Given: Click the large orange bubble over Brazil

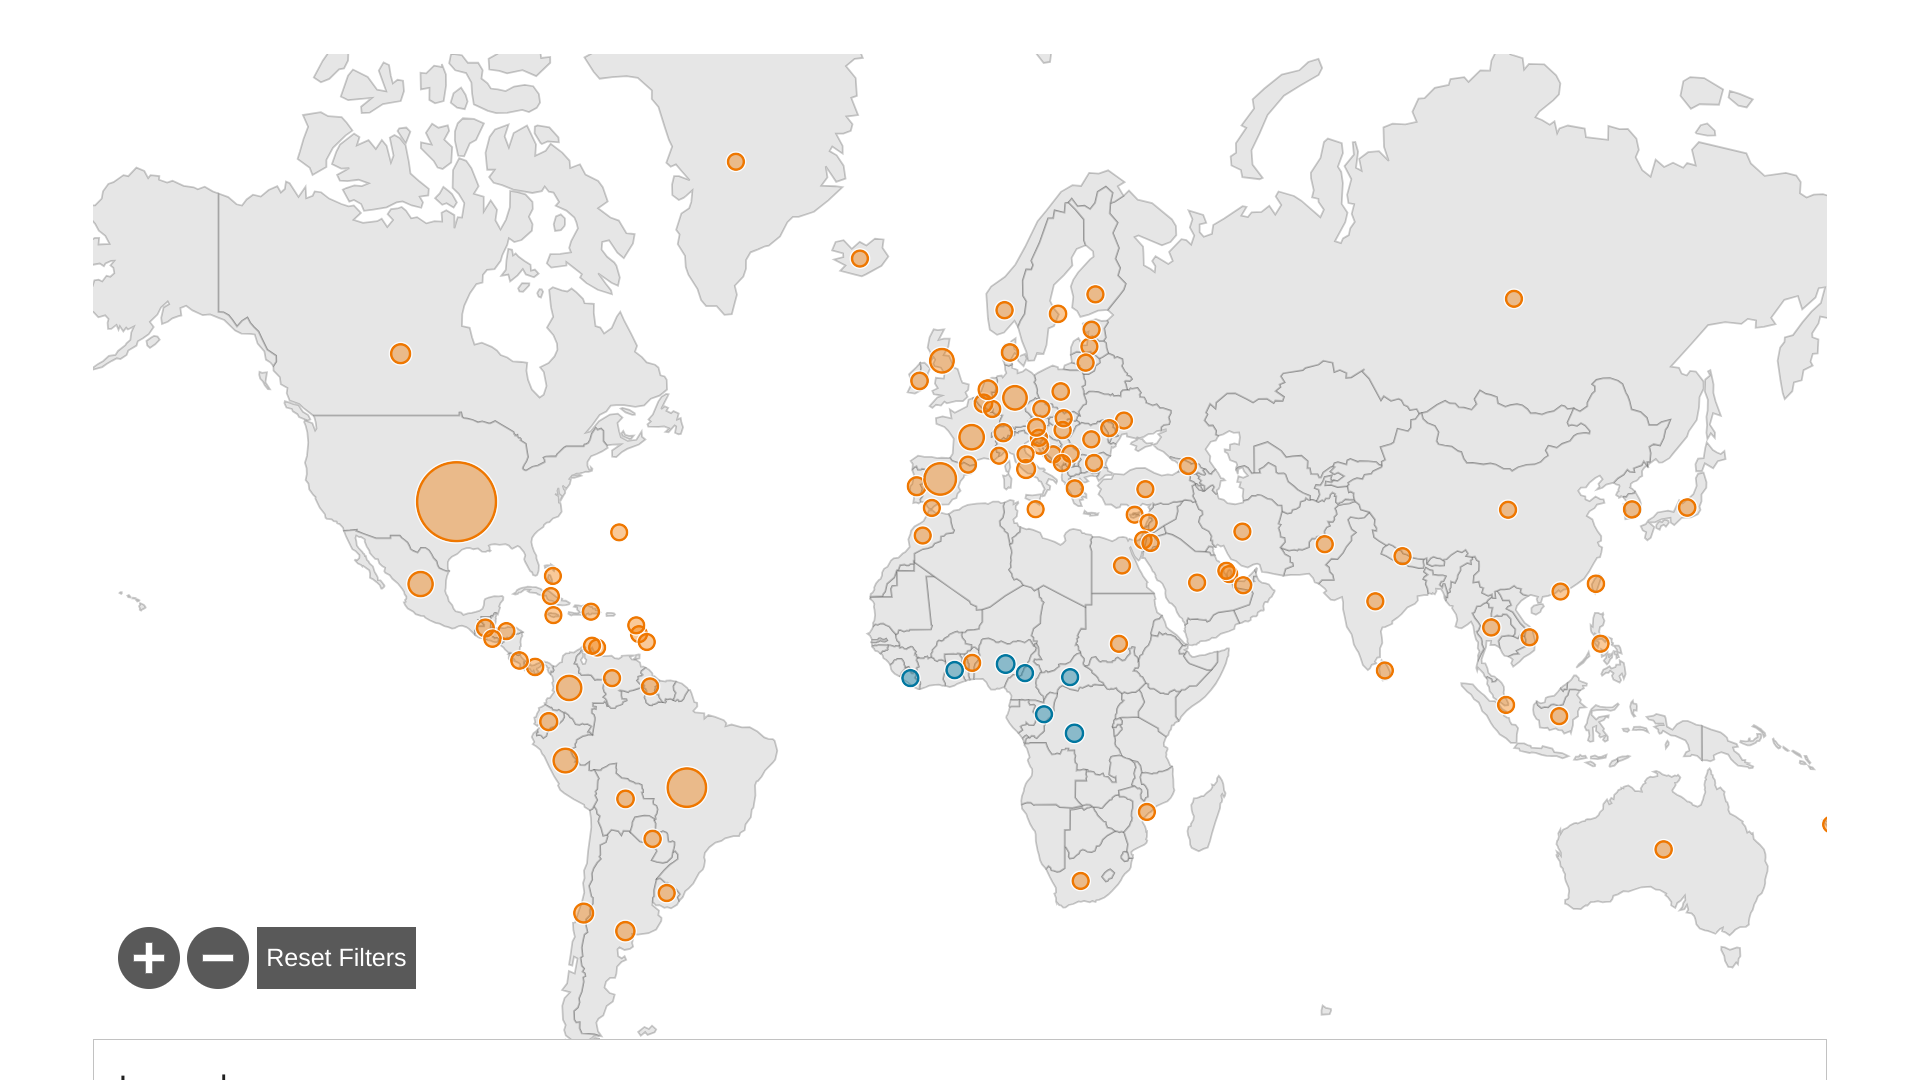Looking at the screenshot, I should coord(687,788).
